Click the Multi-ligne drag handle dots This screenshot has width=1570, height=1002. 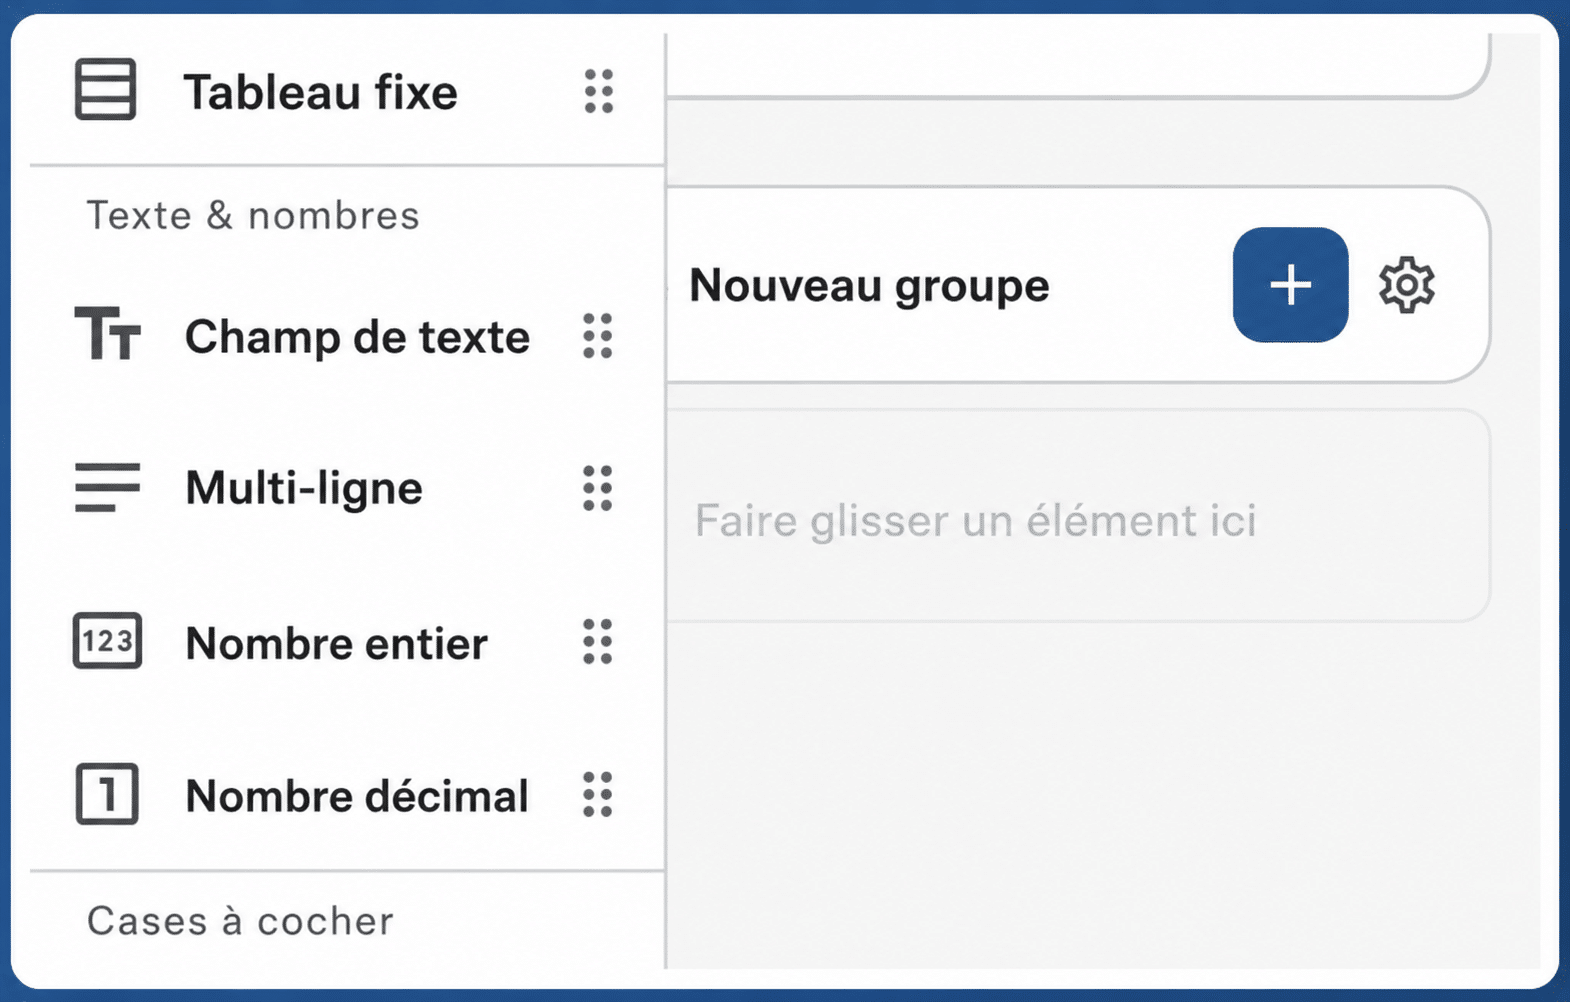coord(597,488)
